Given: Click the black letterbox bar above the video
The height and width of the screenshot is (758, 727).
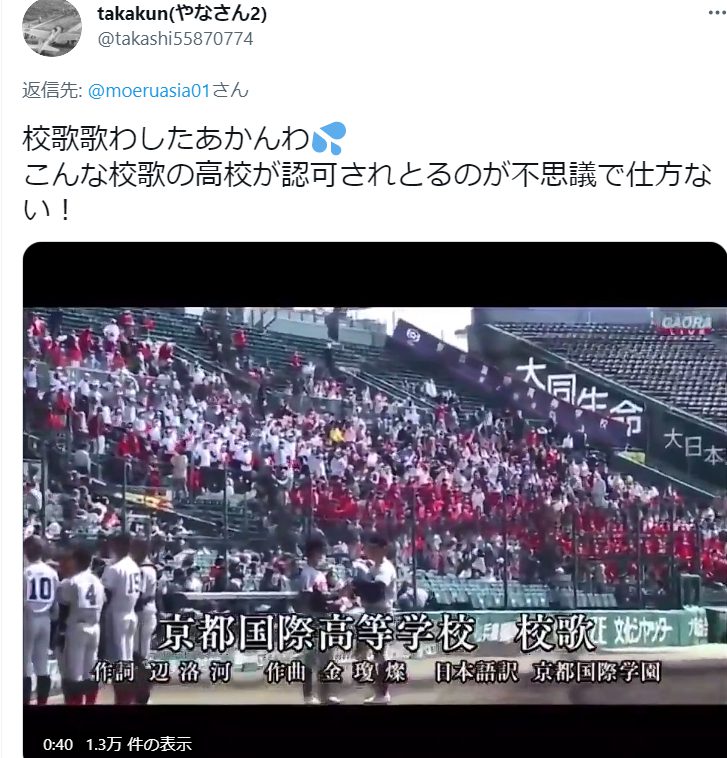Looking at the screenshot, I should click(x=375, y=275).
